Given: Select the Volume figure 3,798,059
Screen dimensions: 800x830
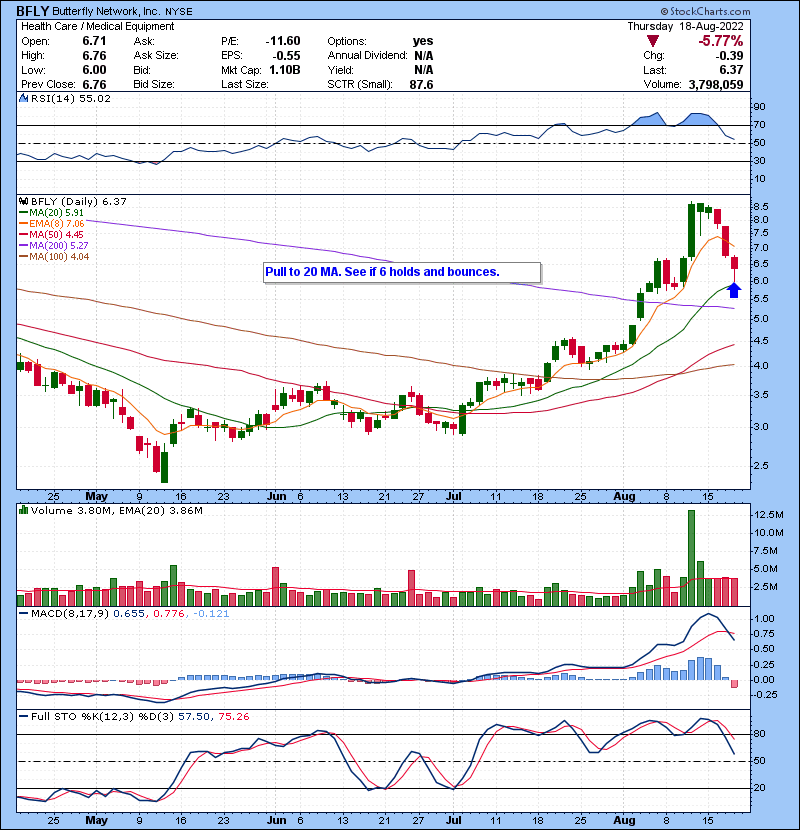Looking at the screenshot, I should coord(716,85).
